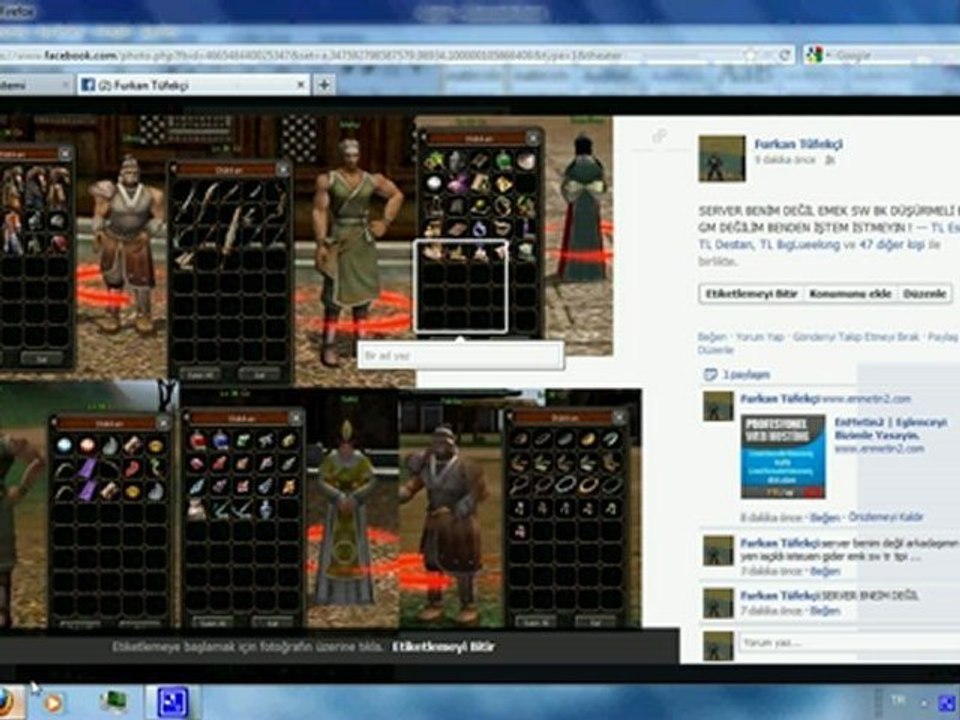The height and width of the screenshot is (720, 960).
Task: Click the TR language indicator in system tray
Action: (x=898, y=700)
